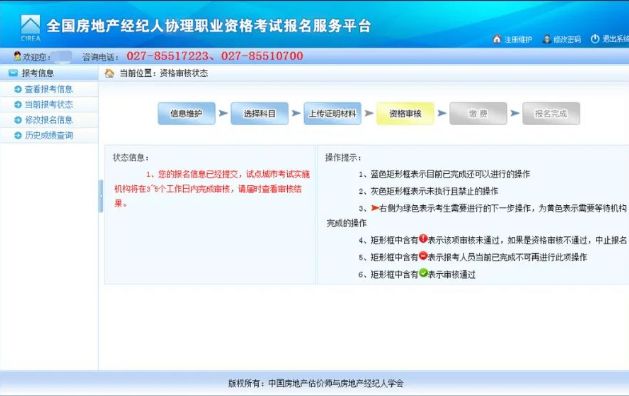Collapse the left sidebar with splitter handle

tap(101, 196)
